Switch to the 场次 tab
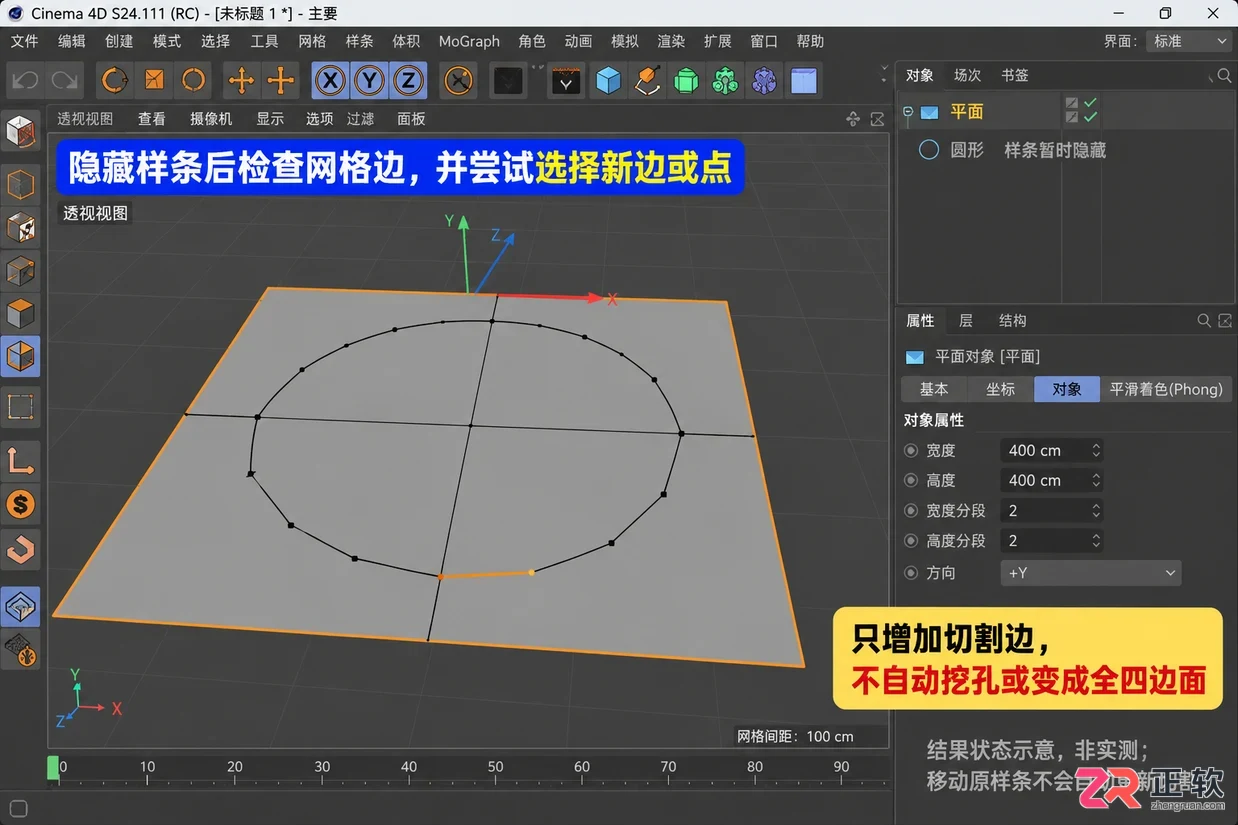 967,75
